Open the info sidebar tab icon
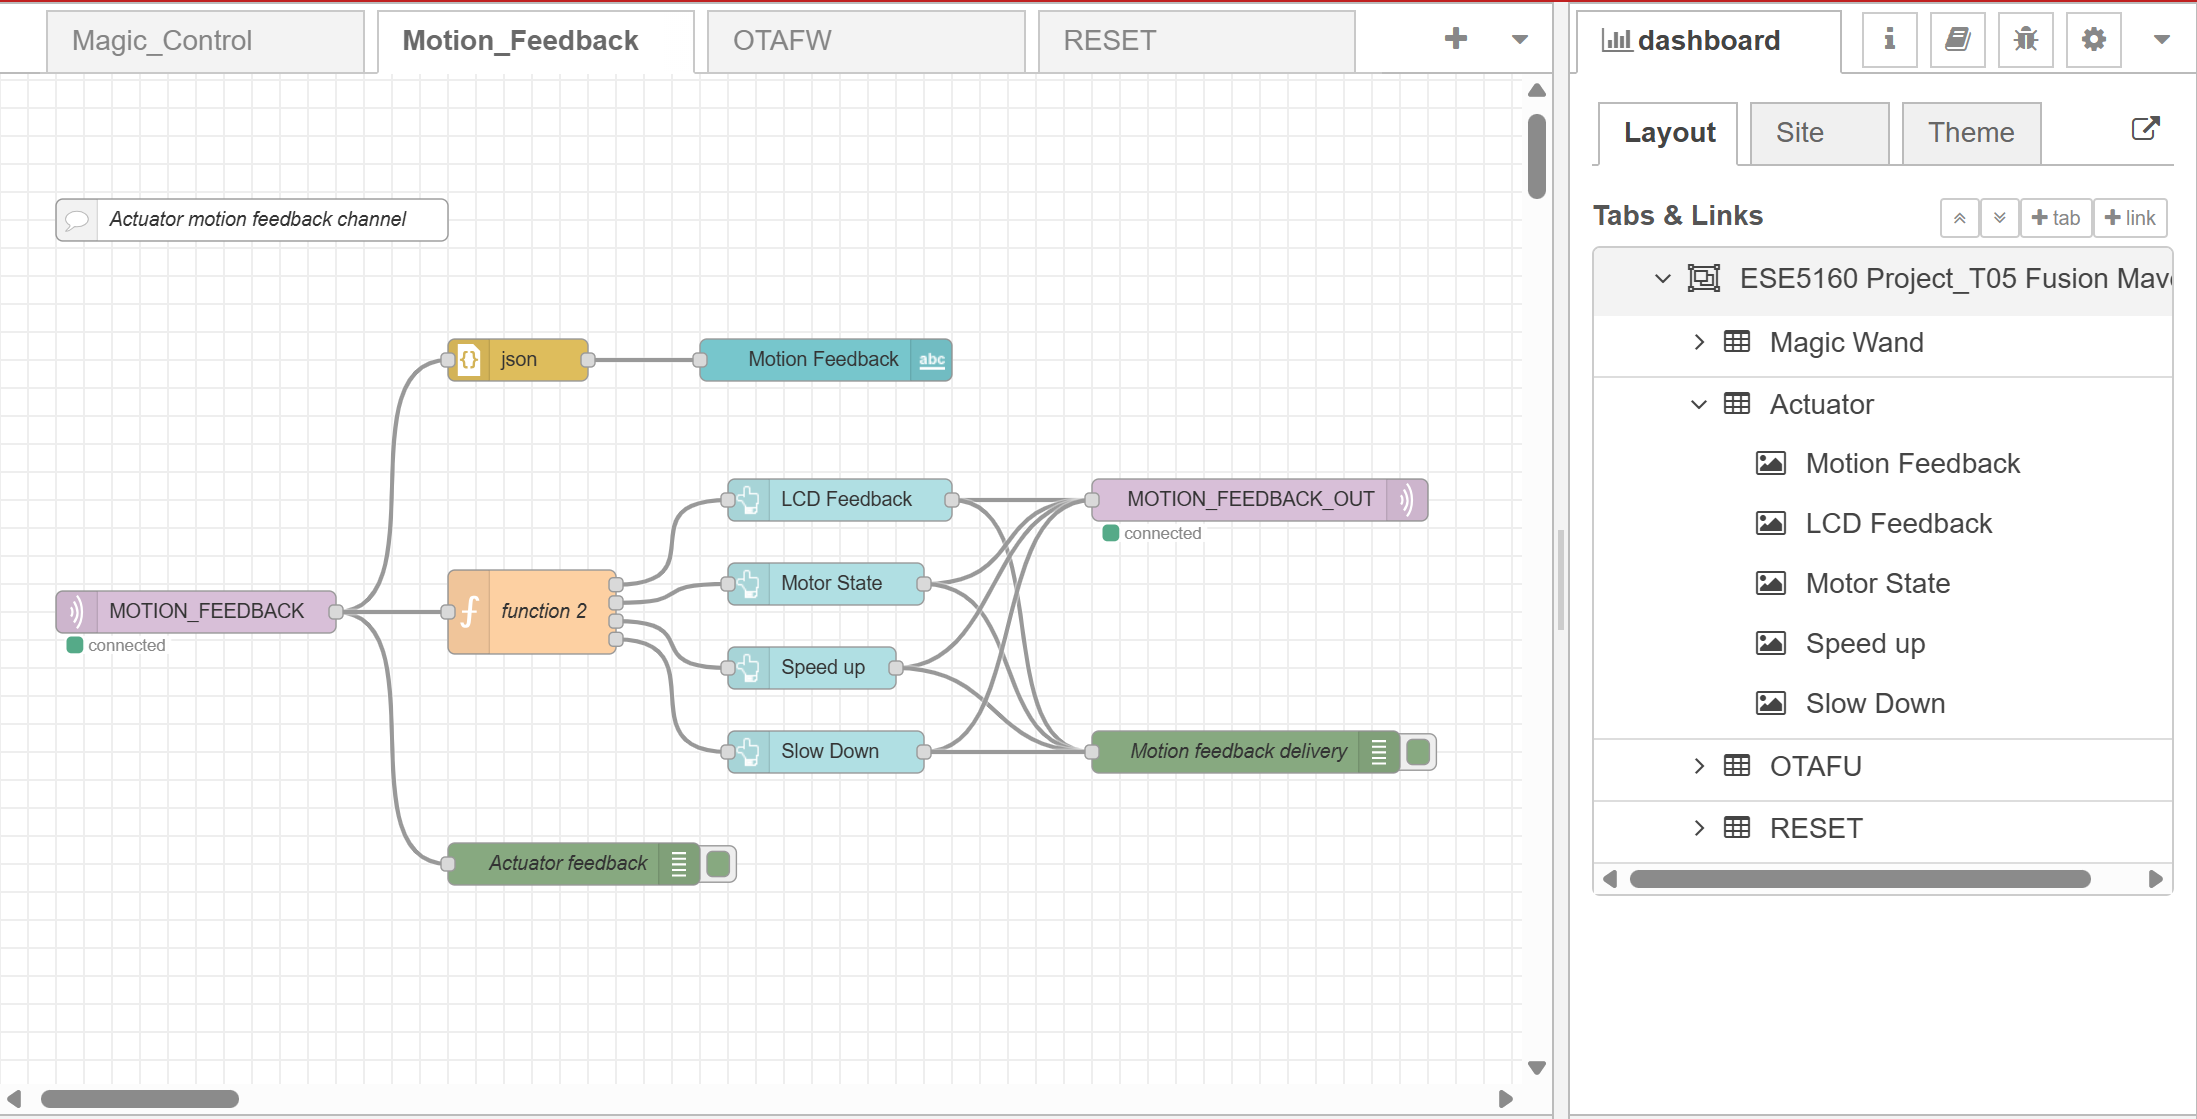Screen dimensions: 2197x1119 (x=1889, y=40)
